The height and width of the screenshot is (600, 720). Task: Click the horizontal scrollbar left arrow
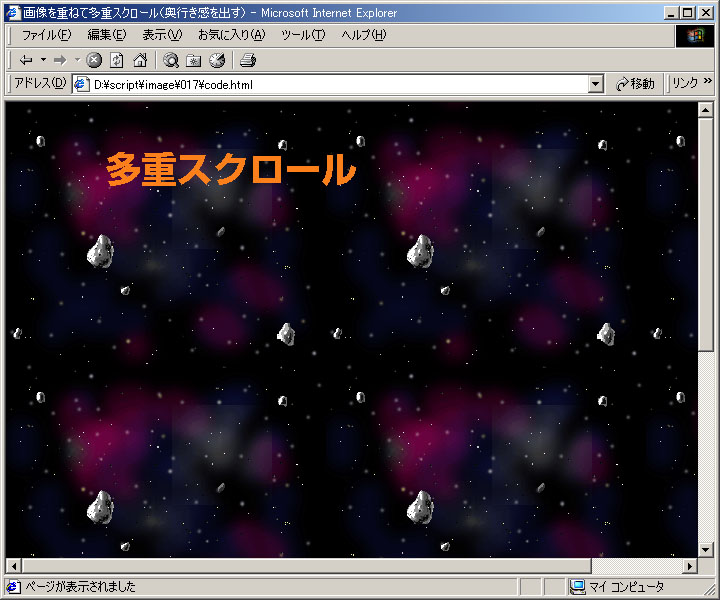tap(14, 566)
